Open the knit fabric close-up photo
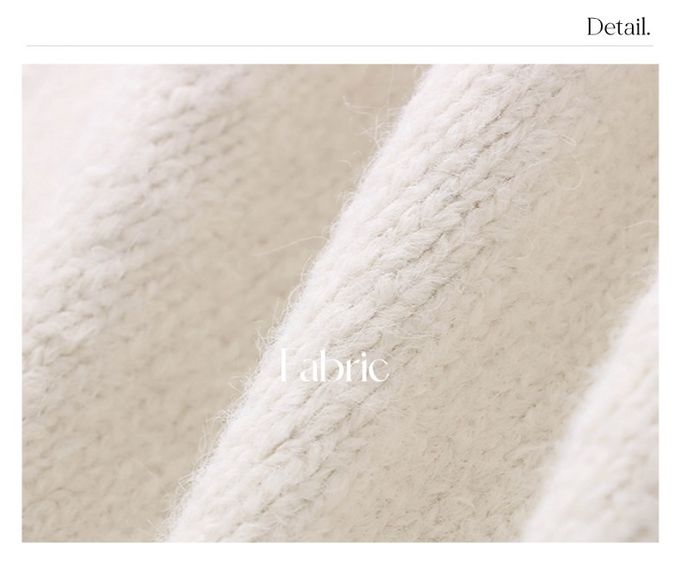This screenshot has width=680, height=574. 340,303
